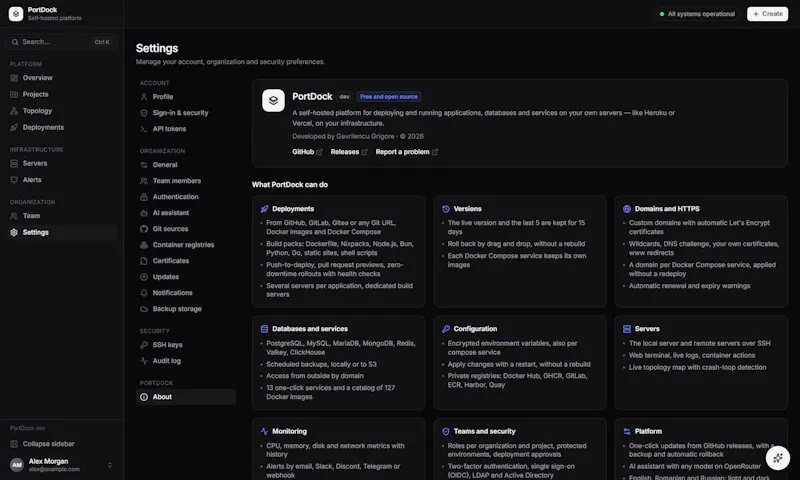Select the Profile settings tab
800x480 pixels.
[186, 97]
